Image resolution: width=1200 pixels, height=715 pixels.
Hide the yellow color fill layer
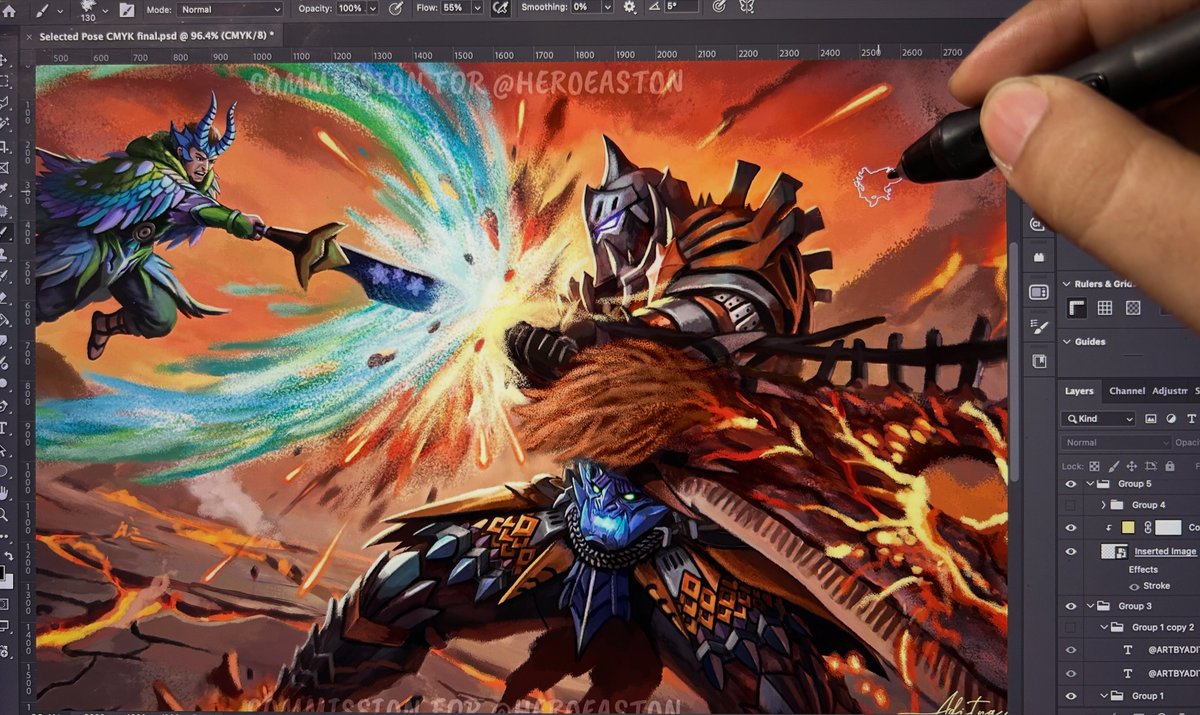pos(1071,528)
